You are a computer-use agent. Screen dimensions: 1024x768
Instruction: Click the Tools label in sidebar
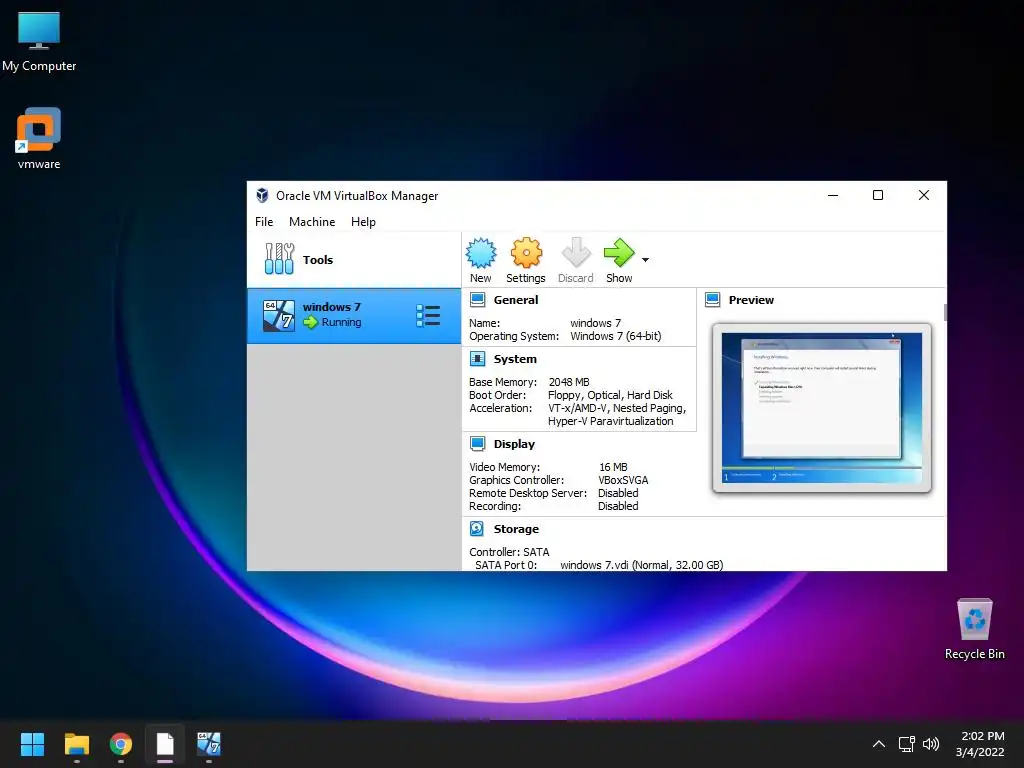[x=318, y=260]
